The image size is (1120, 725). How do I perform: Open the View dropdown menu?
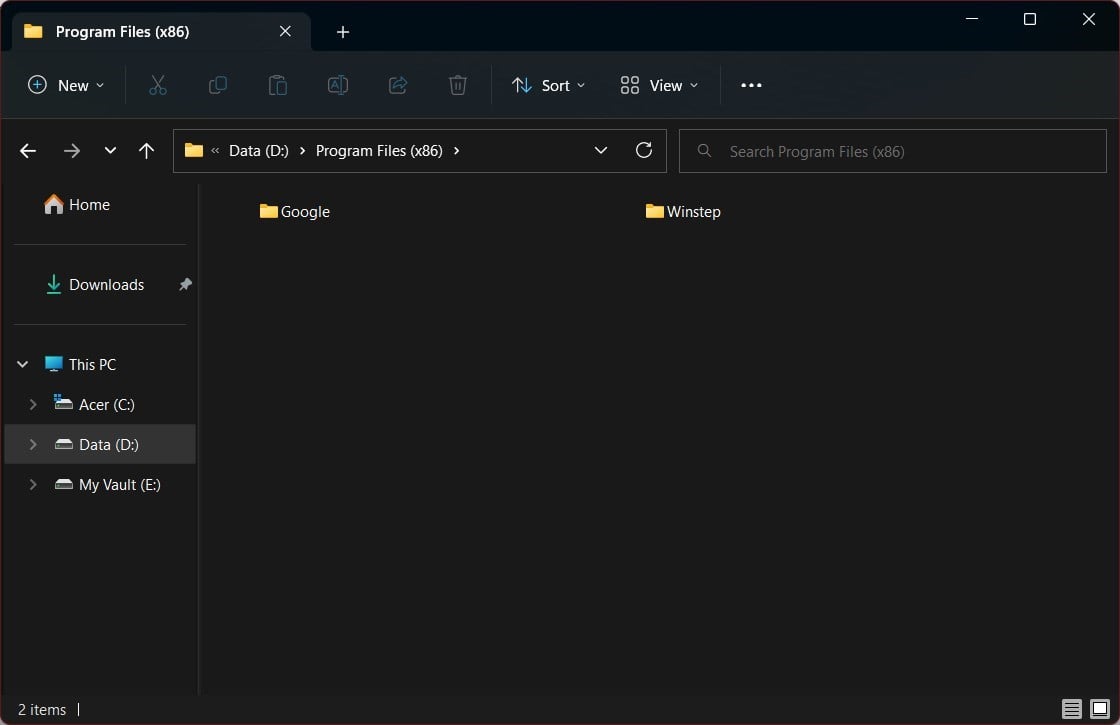coord(659,85)
